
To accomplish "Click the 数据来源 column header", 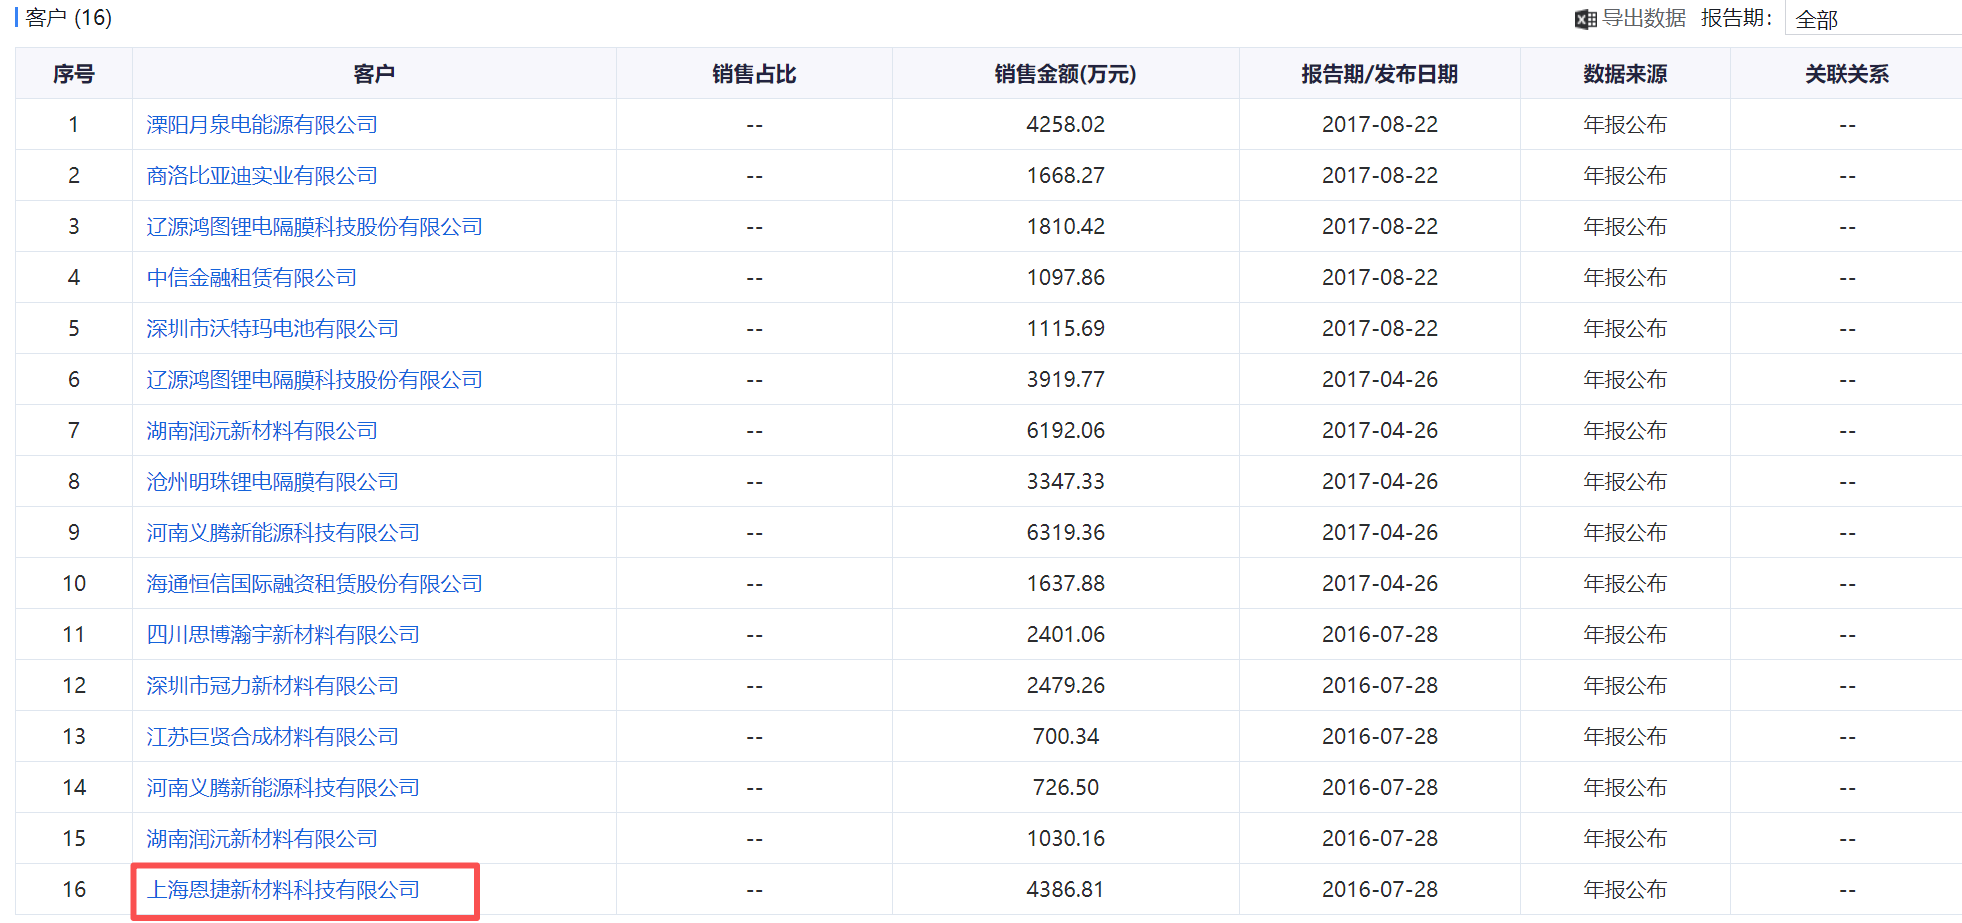I will click(1625, 74).
